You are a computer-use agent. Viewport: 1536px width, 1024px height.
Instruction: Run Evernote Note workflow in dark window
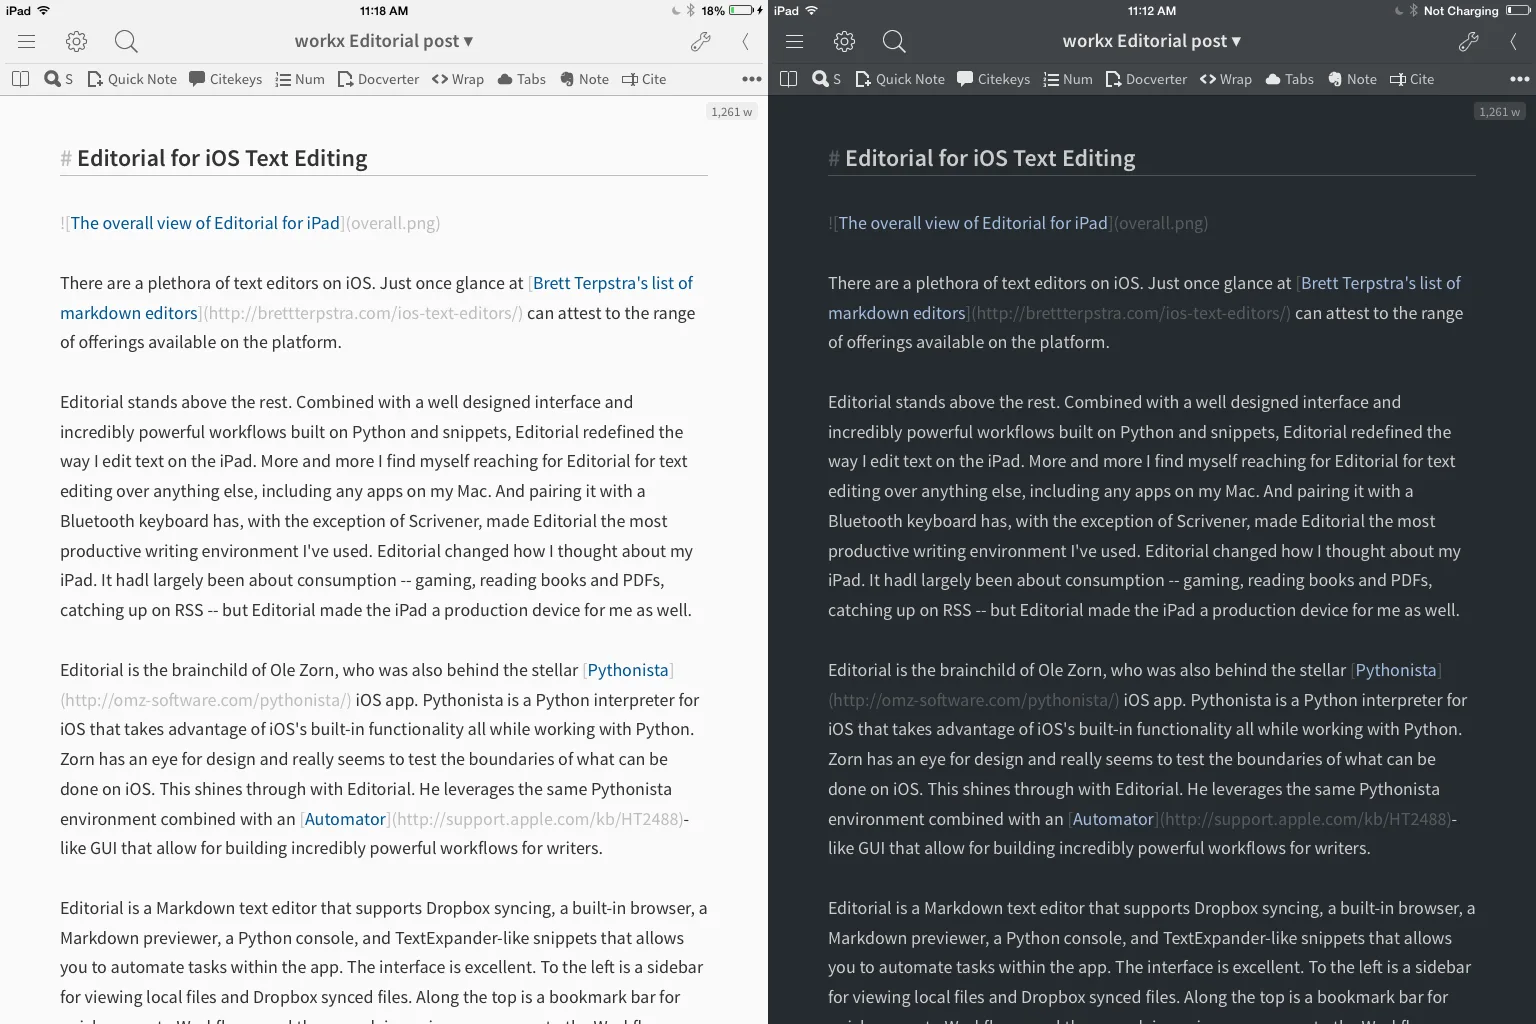[1352, 79]
